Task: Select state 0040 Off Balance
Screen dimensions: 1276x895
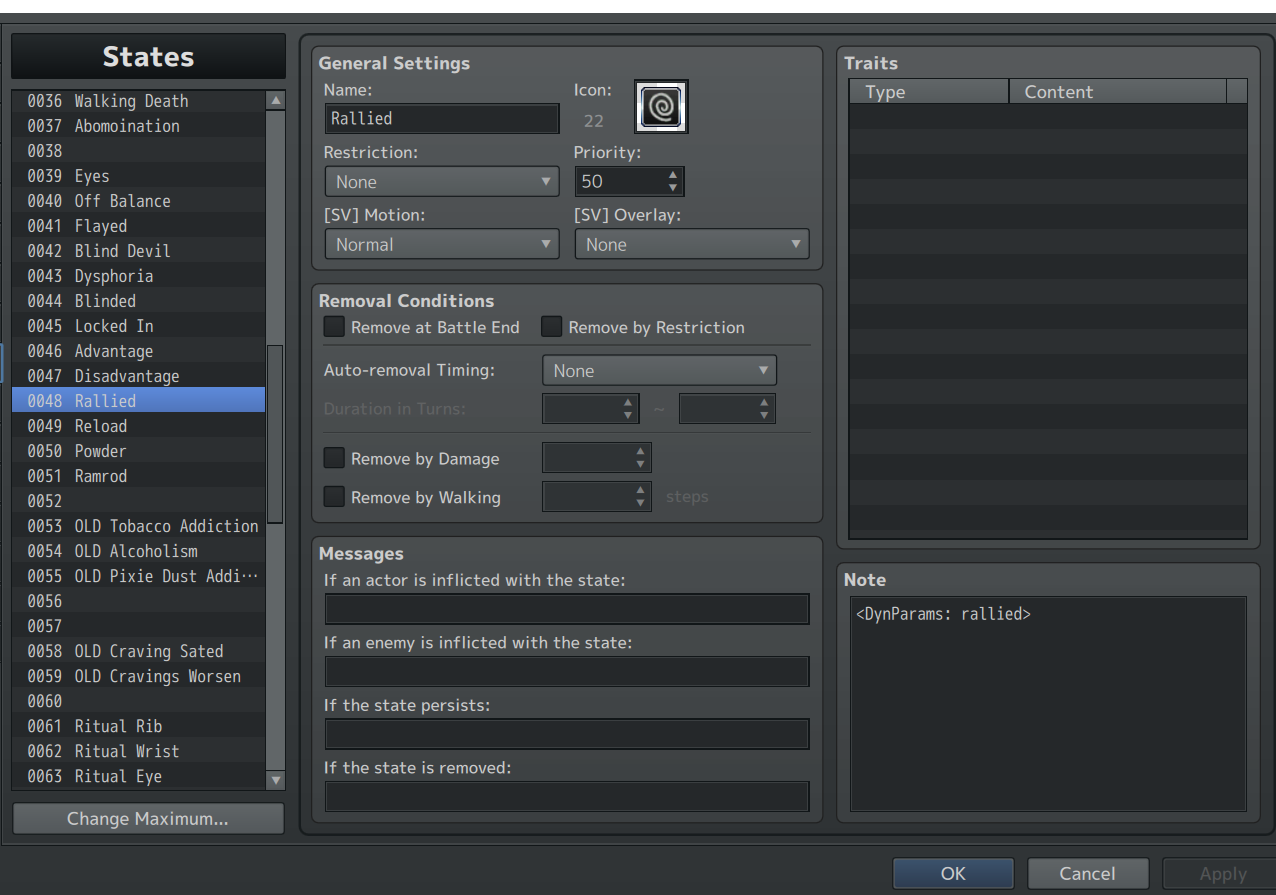Action: (x=139, y=201)
